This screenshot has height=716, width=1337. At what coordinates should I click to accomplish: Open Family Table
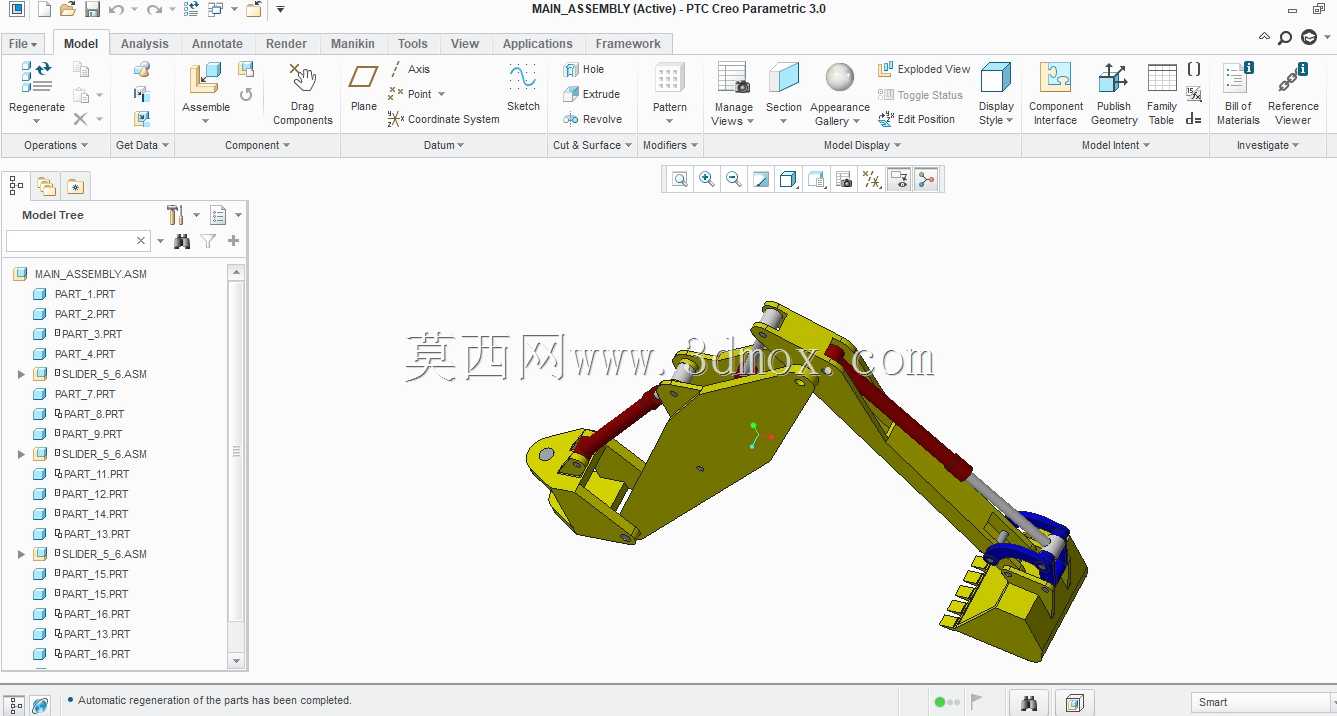[x=1162, y=94]
